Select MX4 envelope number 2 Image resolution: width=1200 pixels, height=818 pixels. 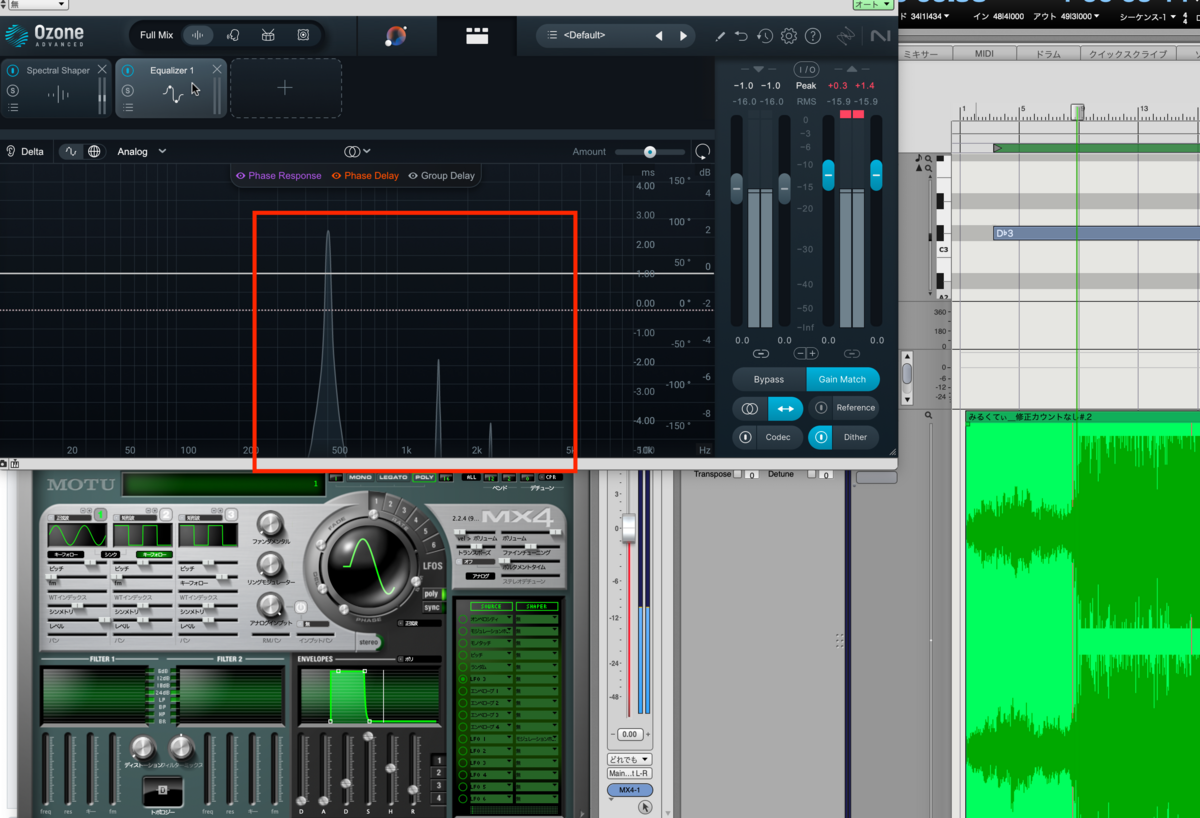click(x=438, y=773)
